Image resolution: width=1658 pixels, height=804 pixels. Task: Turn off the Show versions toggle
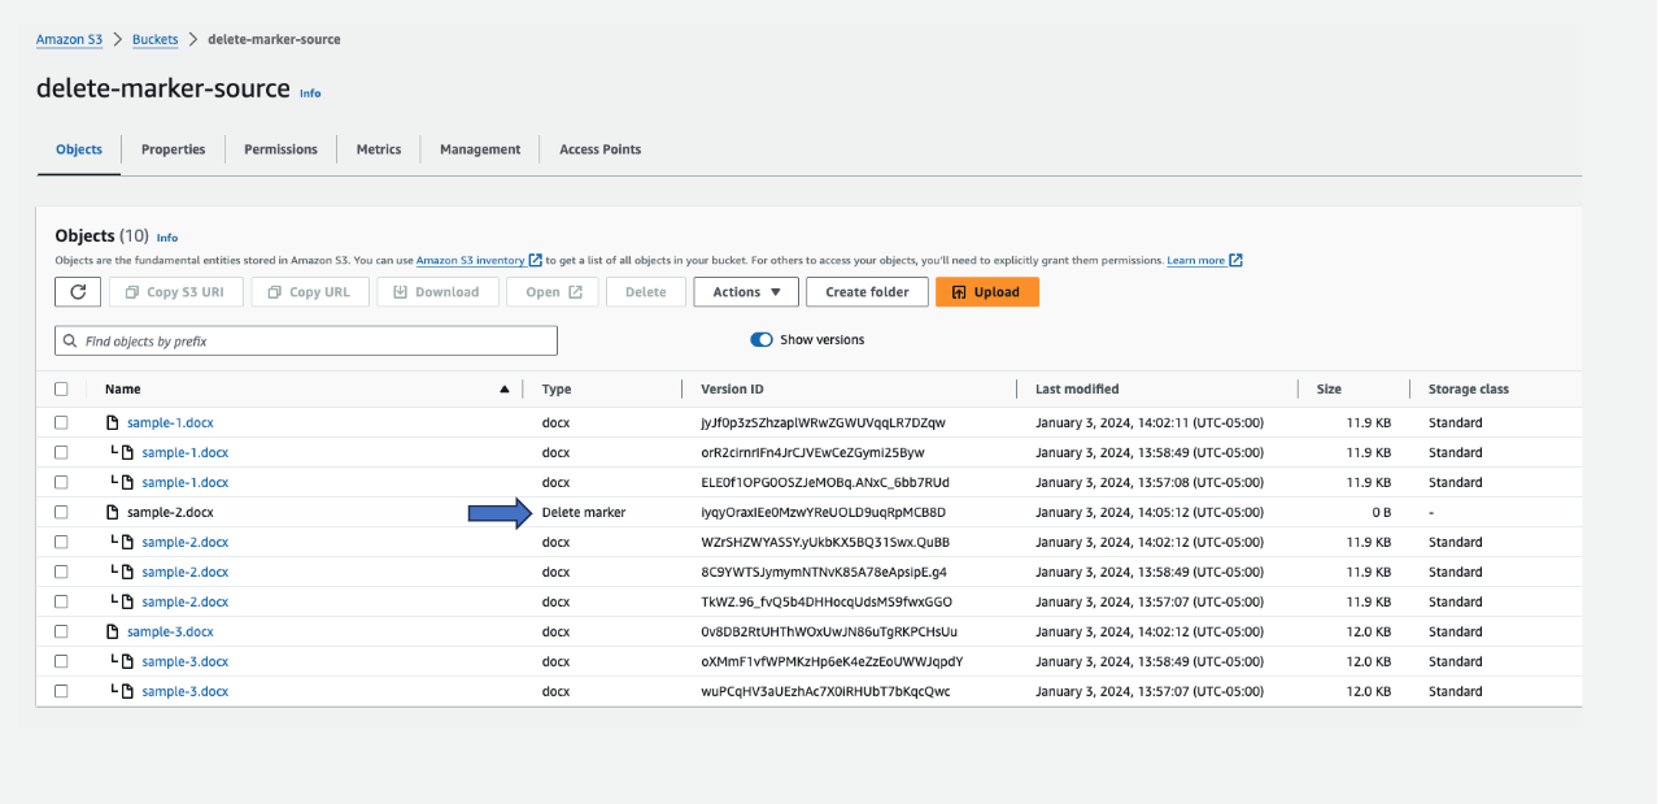761,340
